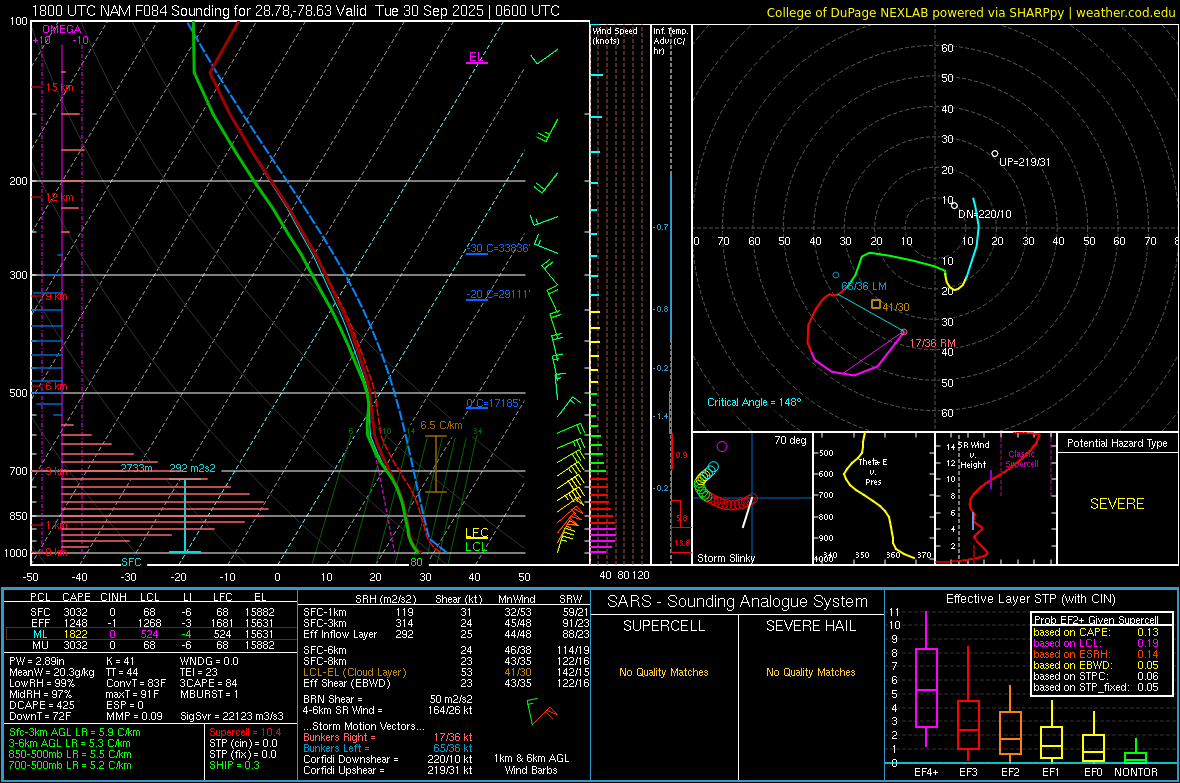Click the 2733m effective inflow label
This screenshot has height=783, width=1180.
click(x=137, y=468)
